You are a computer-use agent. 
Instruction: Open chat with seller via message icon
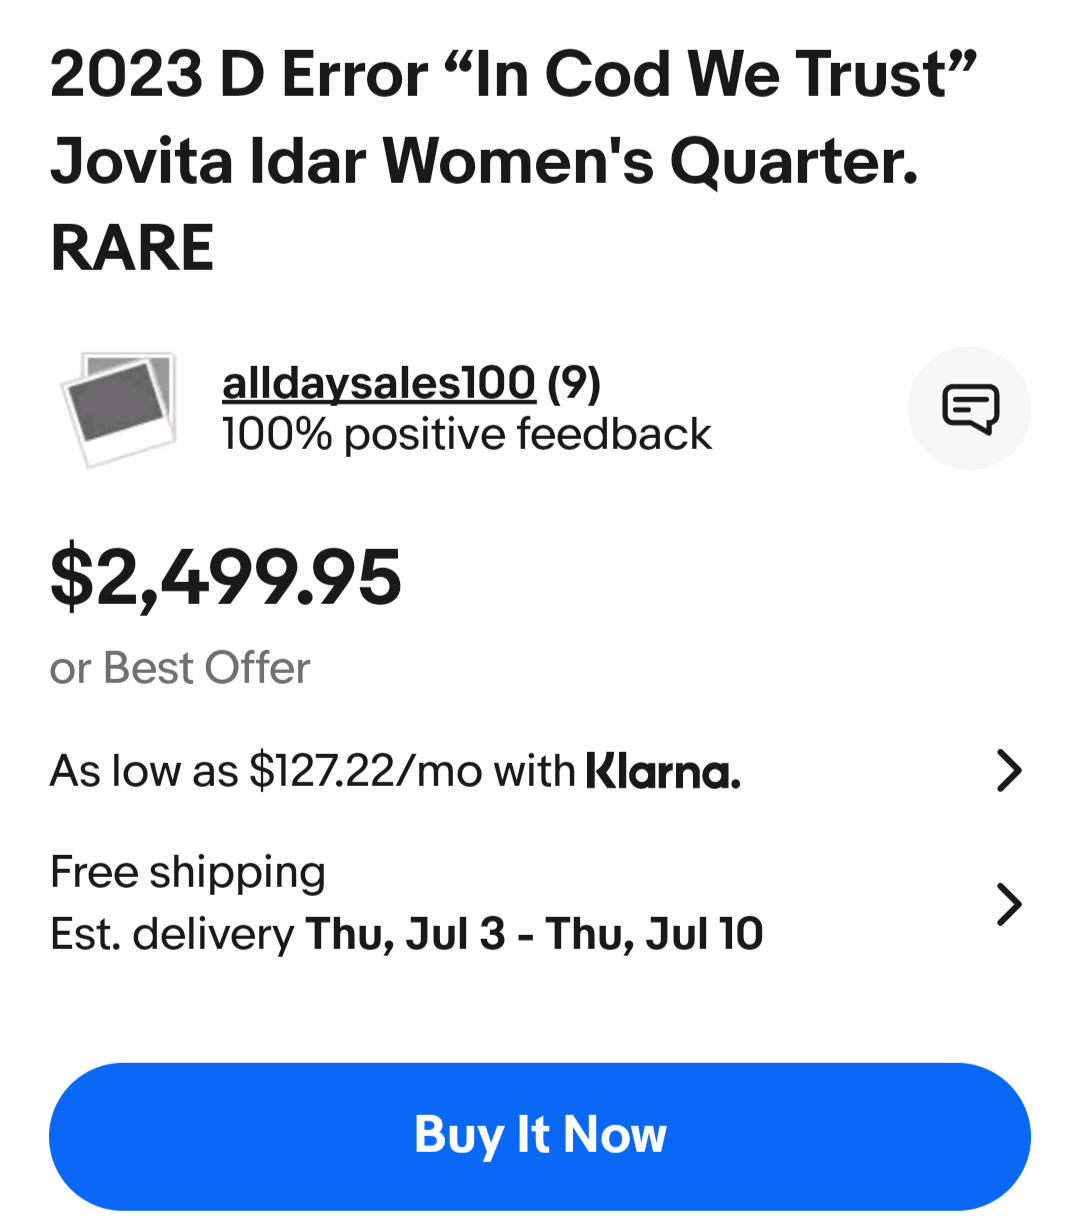[x=969, y=408]
